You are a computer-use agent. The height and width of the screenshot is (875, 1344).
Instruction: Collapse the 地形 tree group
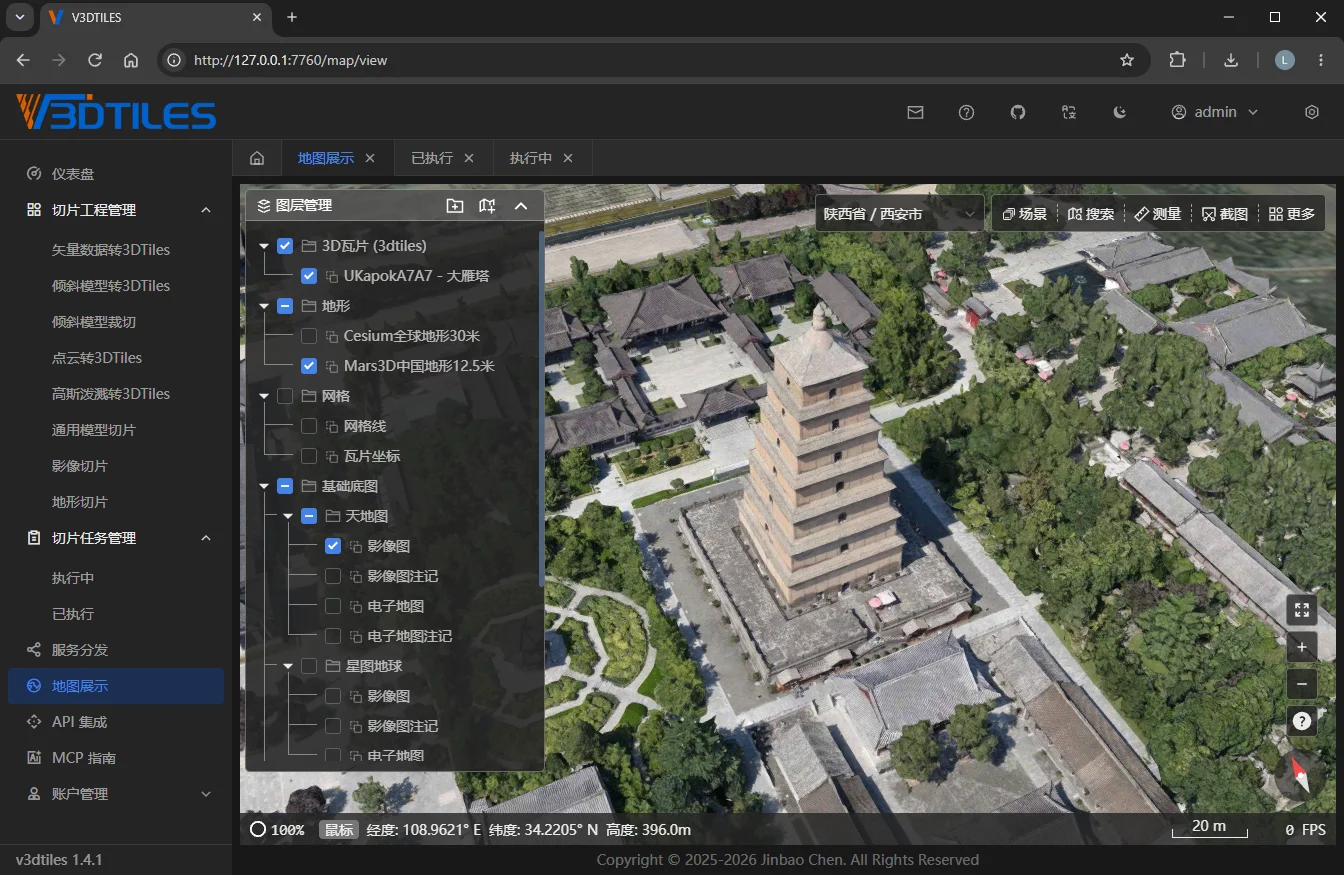pyautogui.click(x=264, y=306)
